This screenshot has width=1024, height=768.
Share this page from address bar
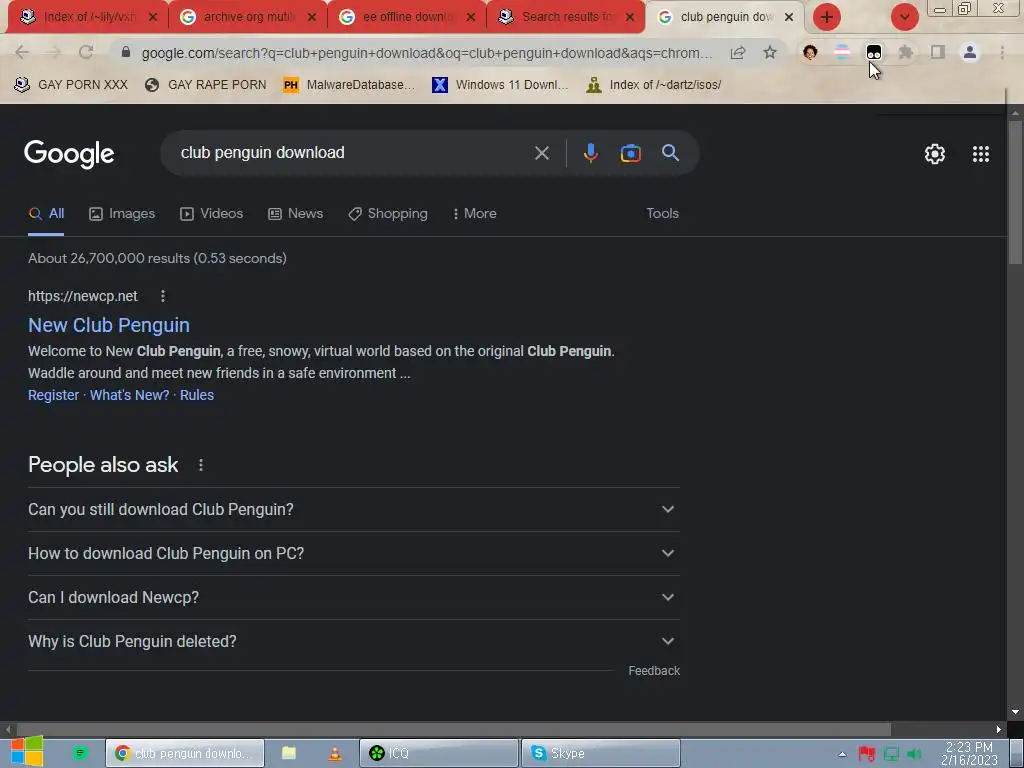(x=738, y=52)
